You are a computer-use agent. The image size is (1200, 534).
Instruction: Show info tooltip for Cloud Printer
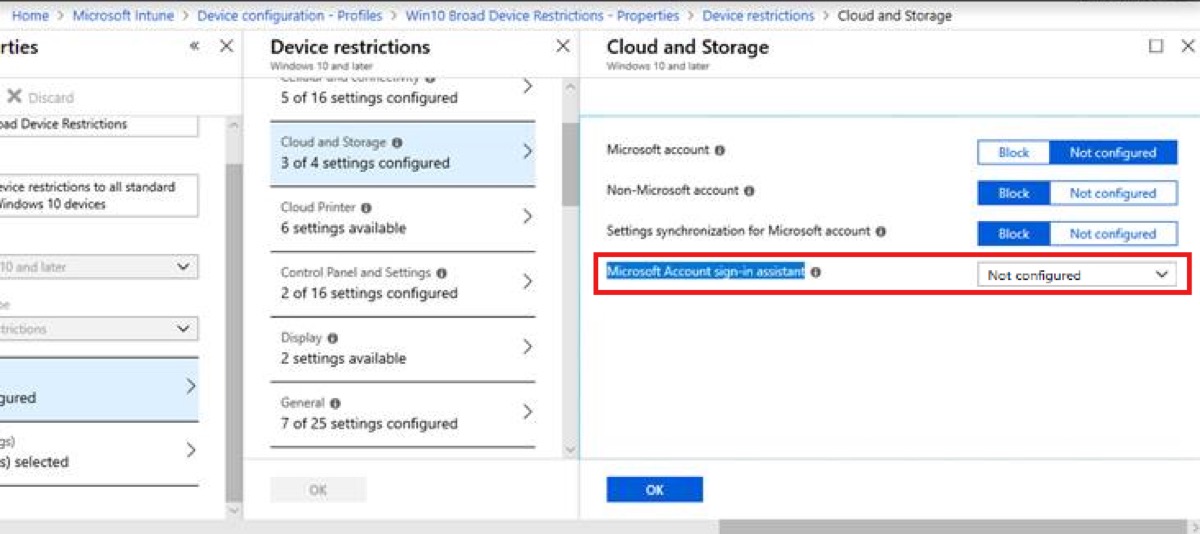(366, 208)
